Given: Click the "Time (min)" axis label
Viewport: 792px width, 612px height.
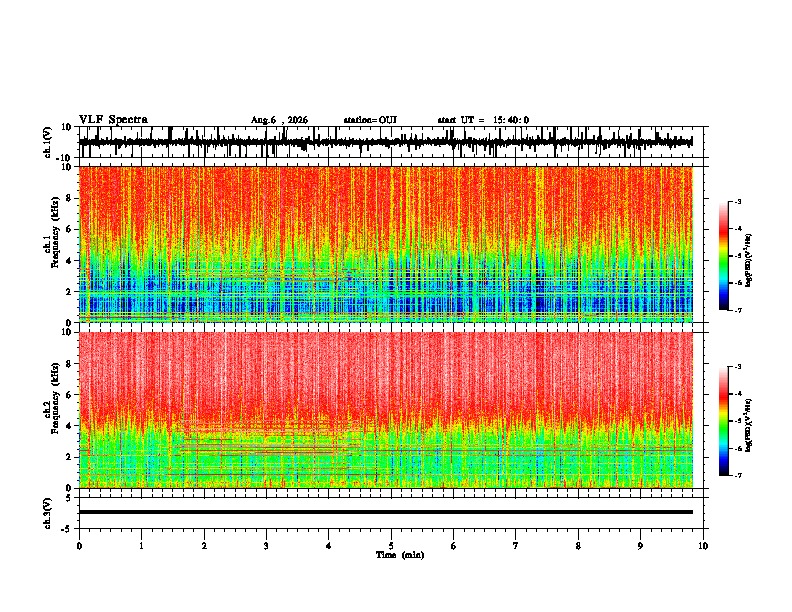Looking at the screenshot, I should (x=400, y=555).
